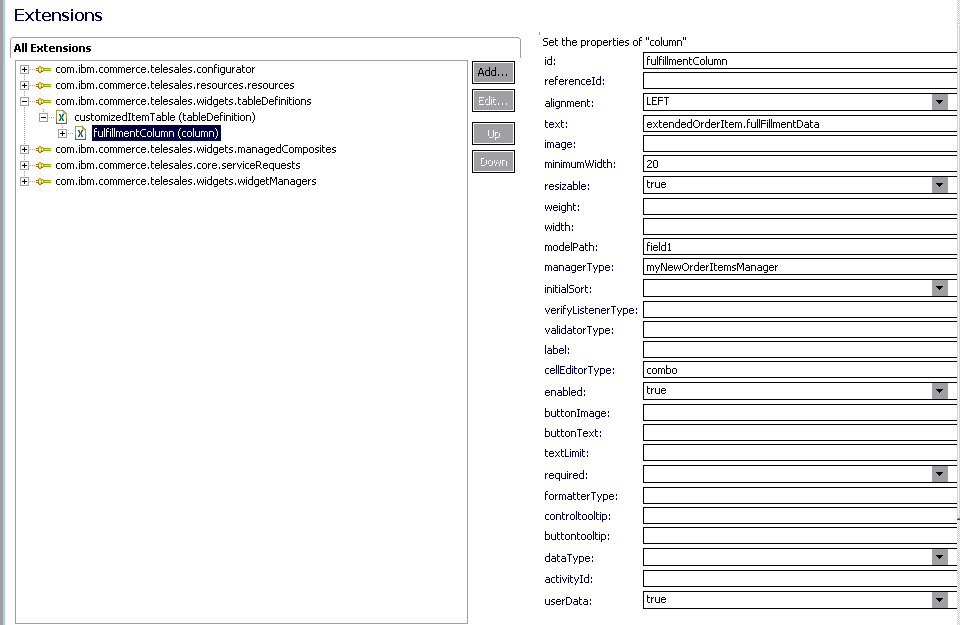Click the verifyListenerType input field
Image resolution: width=960 pixels, height=625 pixels.
(x=800, y=310)
